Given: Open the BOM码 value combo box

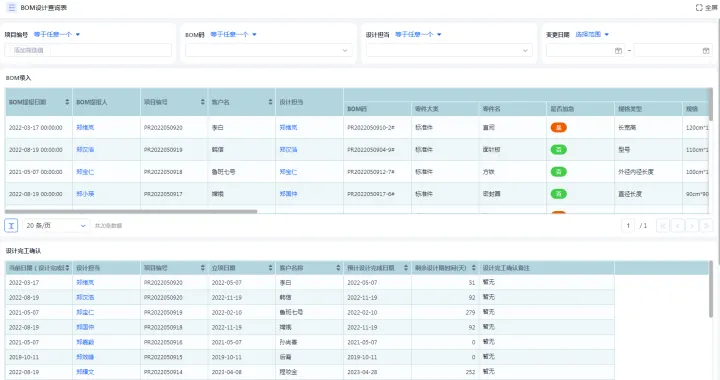Looking at the screenshot, I should tap(269, 50).
